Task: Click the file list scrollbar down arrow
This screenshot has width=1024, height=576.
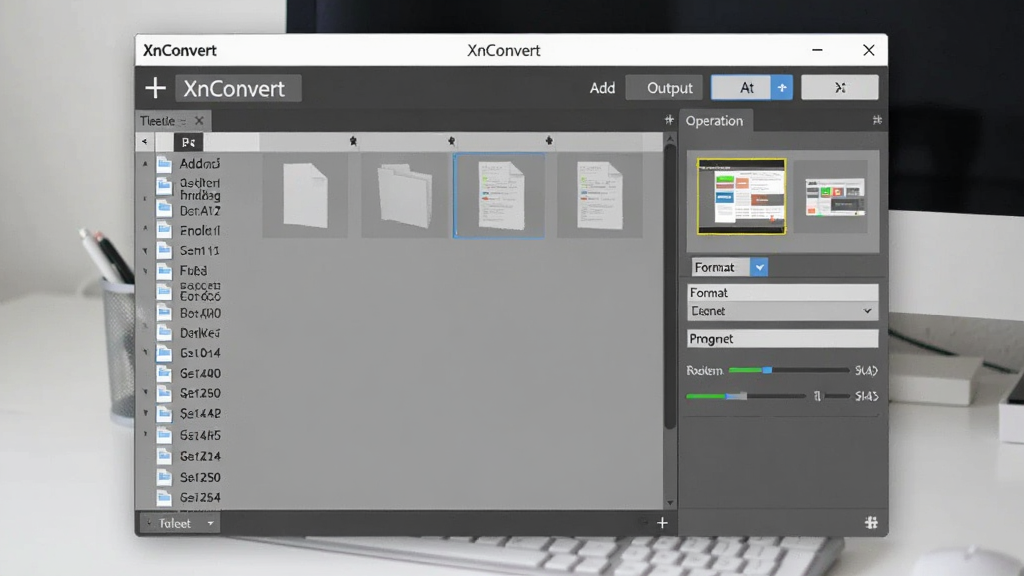Action: (670, 503)
